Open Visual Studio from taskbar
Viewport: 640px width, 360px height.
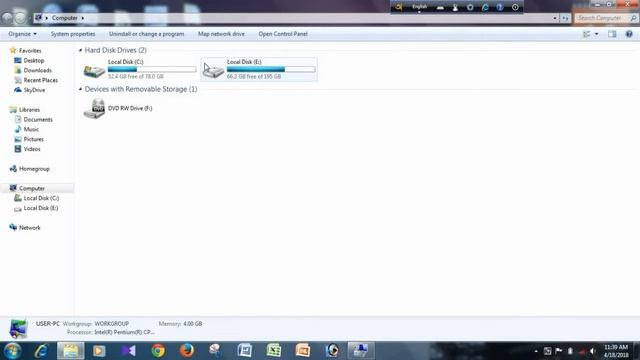[129, 351]
